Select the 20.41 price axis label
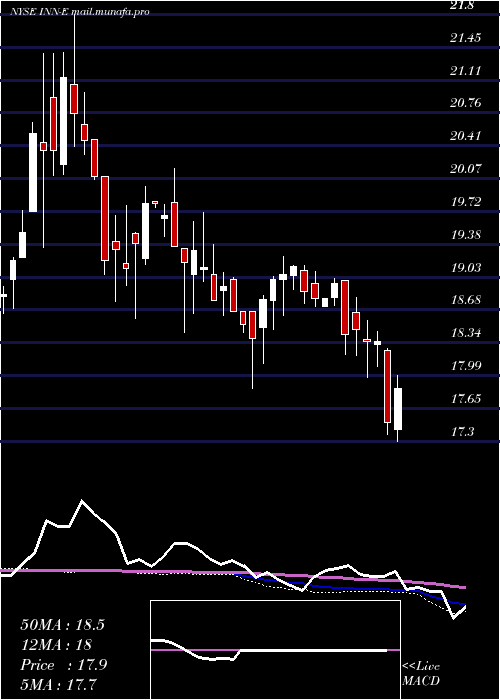 466,136
